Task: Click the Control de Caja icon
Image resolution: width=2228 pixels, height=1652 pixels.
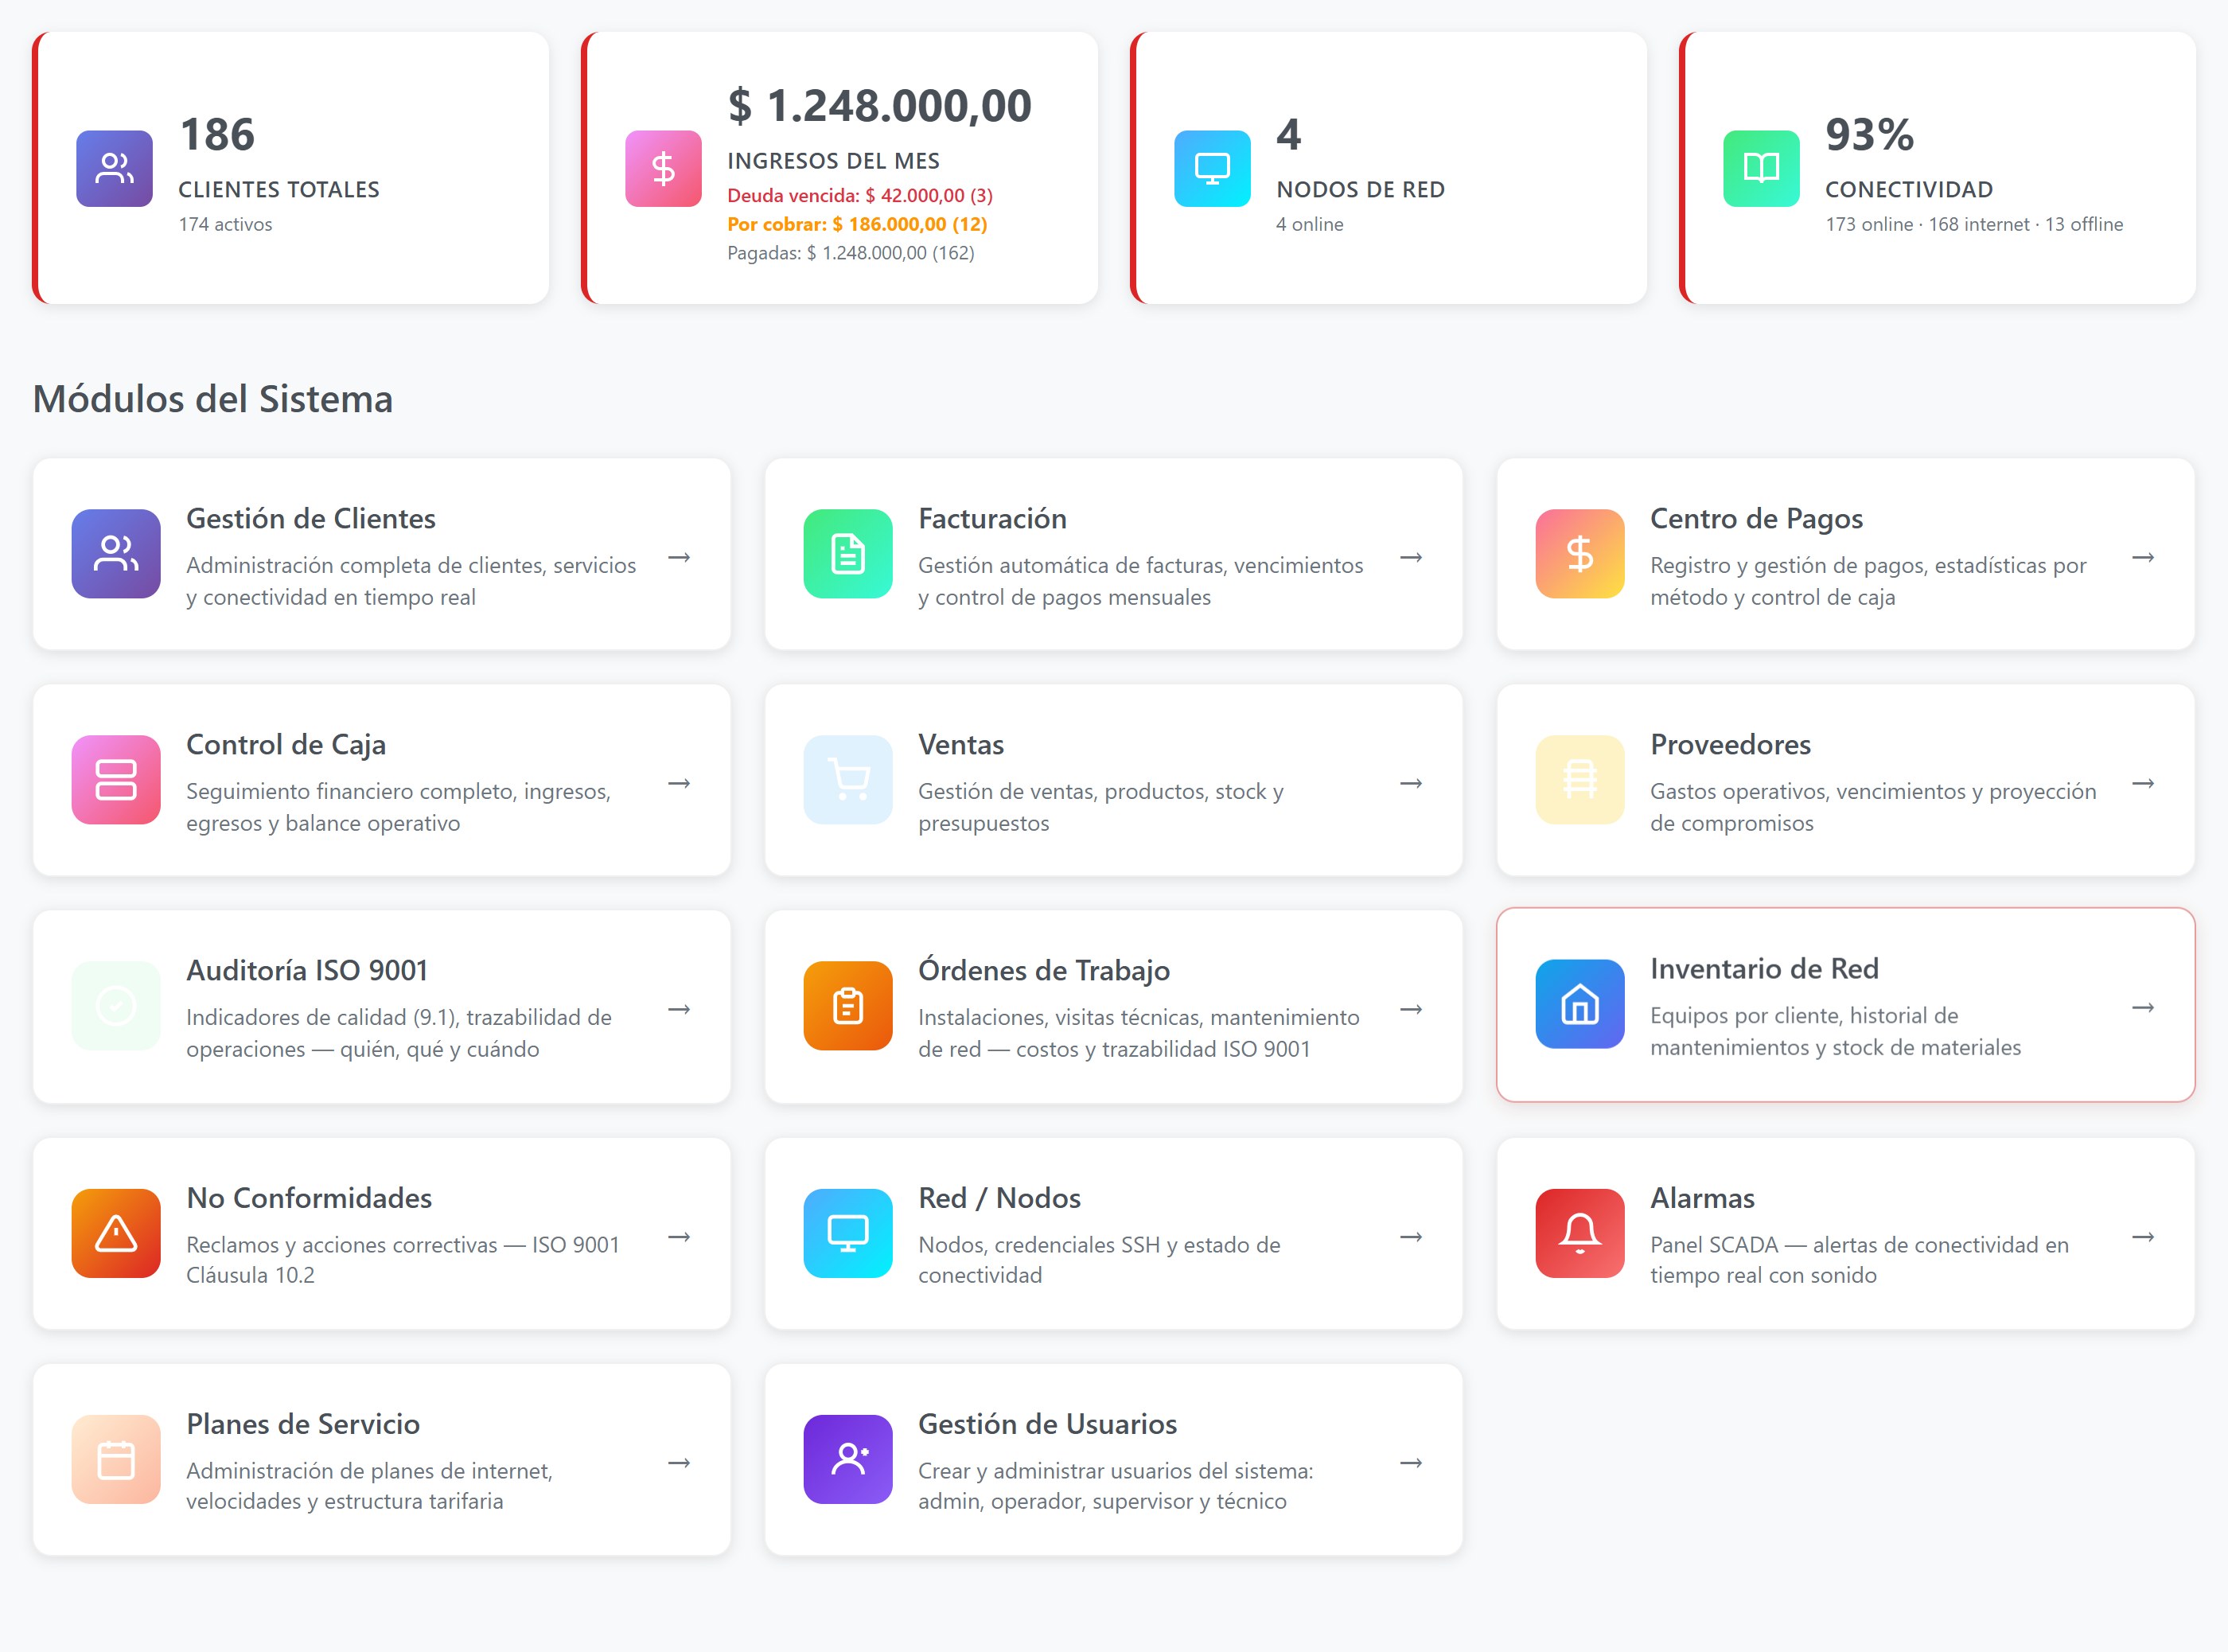Action: (x=116, y=780)
